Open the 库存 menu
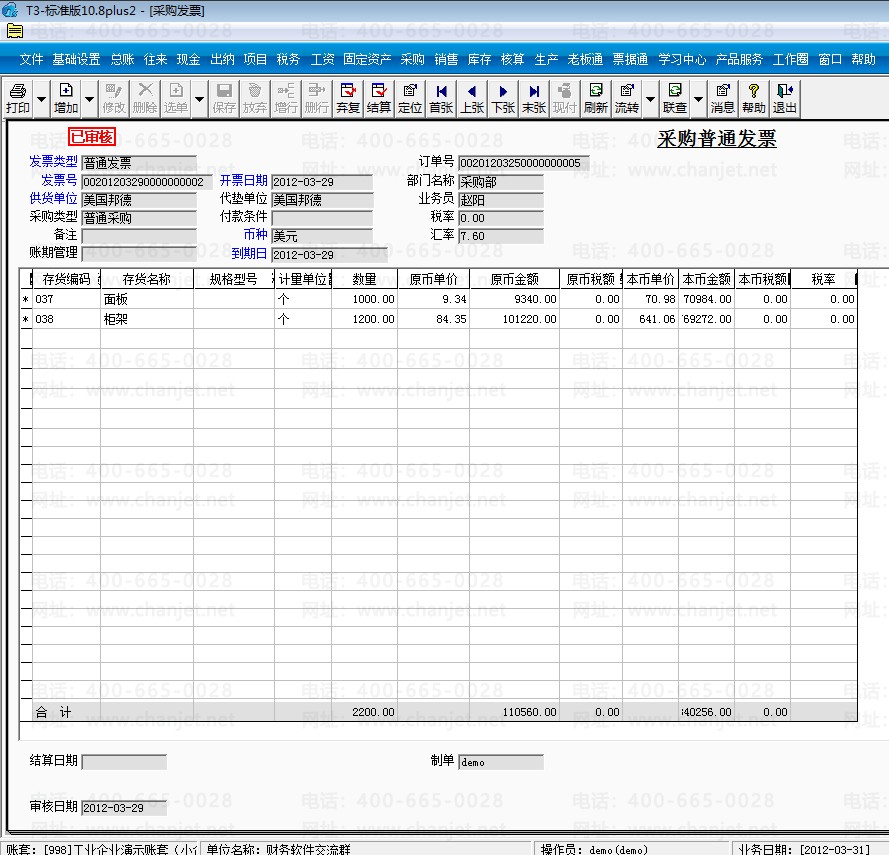889x855 pixels. pos(479,59)
